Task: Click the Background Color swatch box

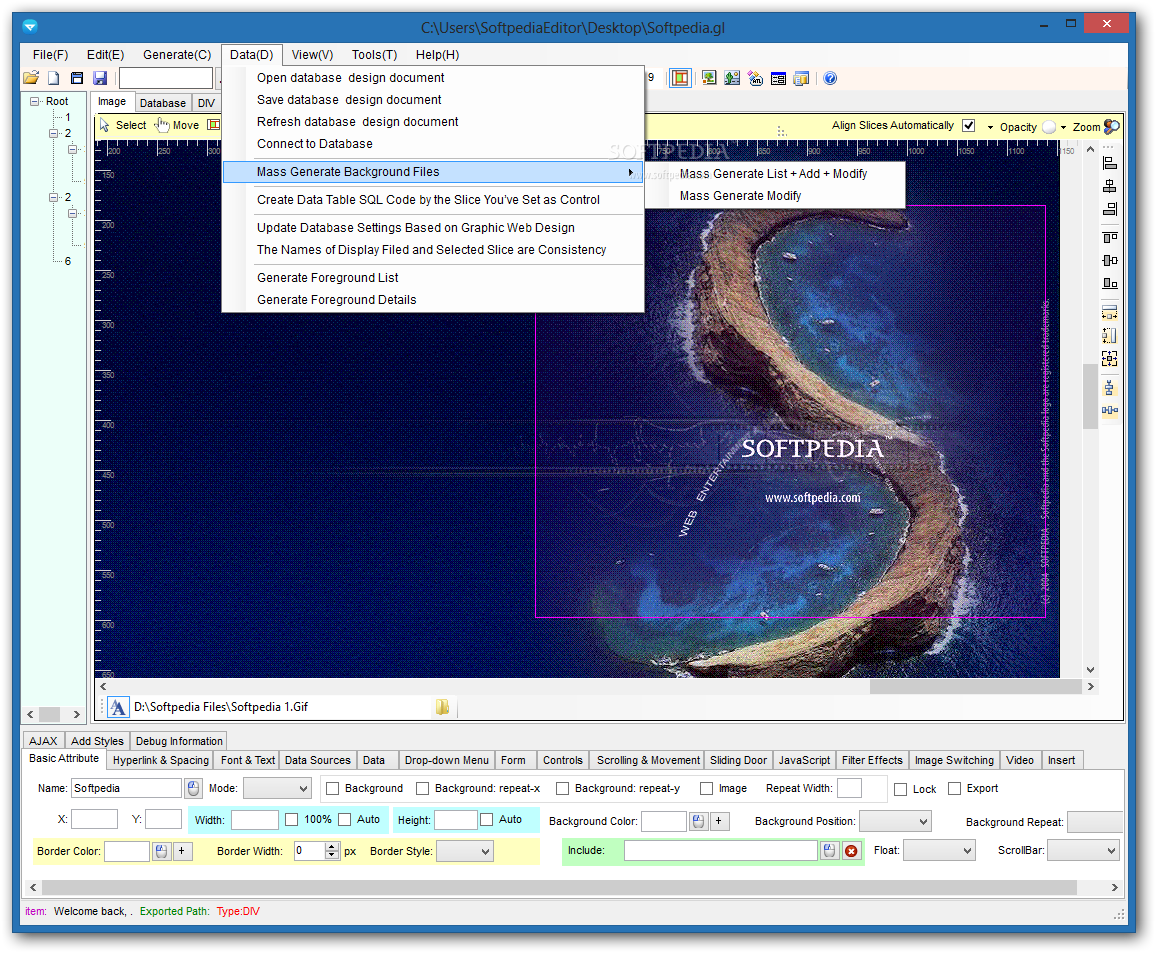Action: tap(664, 821)
